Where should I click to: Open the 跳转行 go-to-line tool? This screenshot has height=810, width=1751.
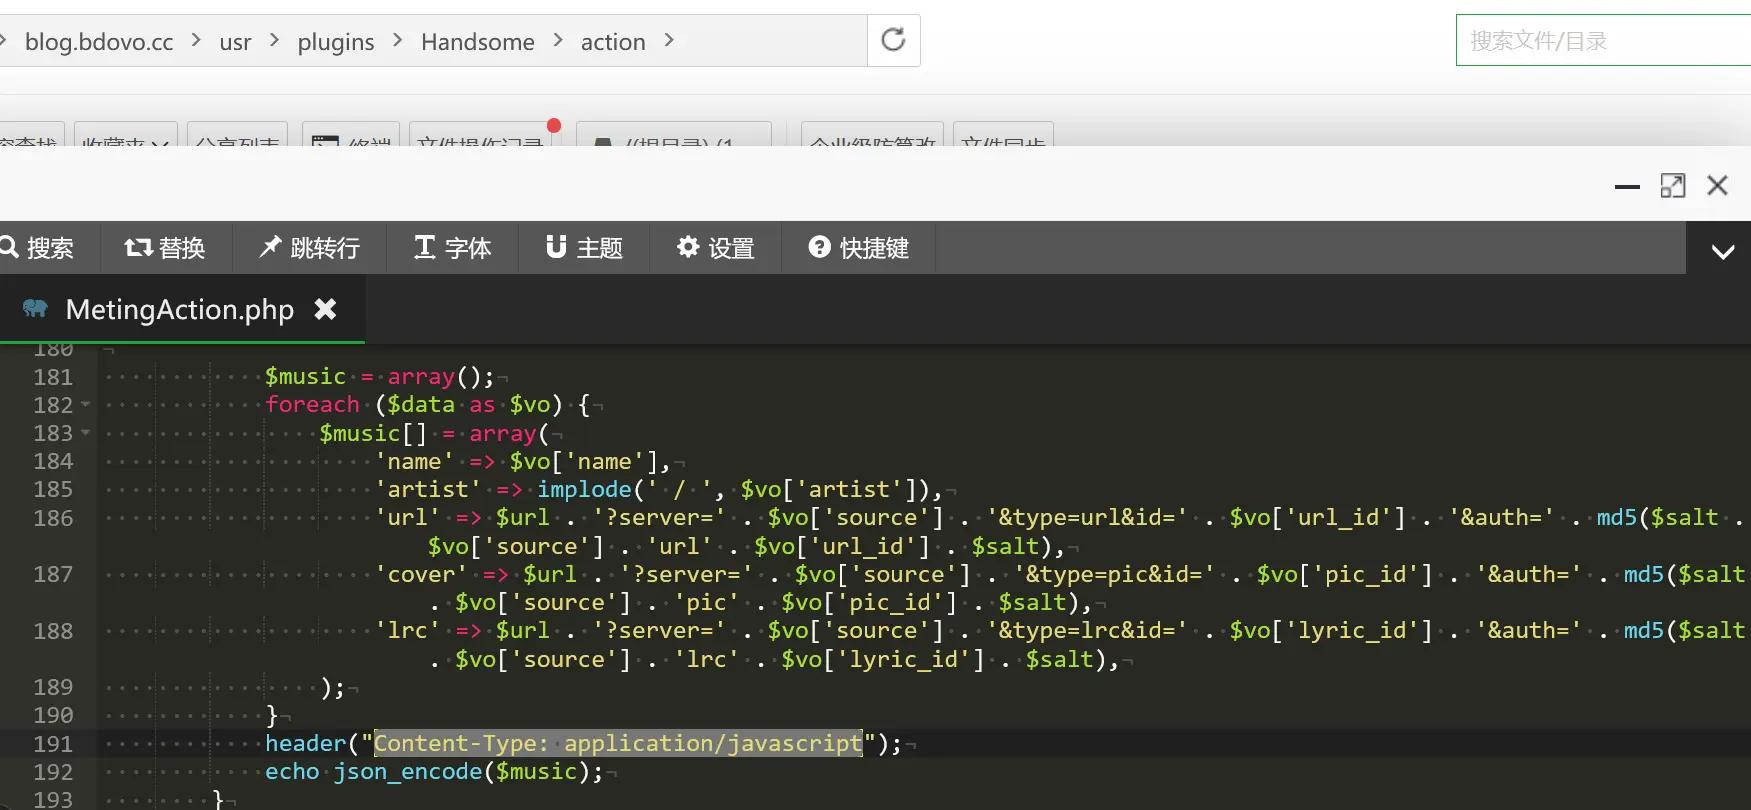point(309,248)
